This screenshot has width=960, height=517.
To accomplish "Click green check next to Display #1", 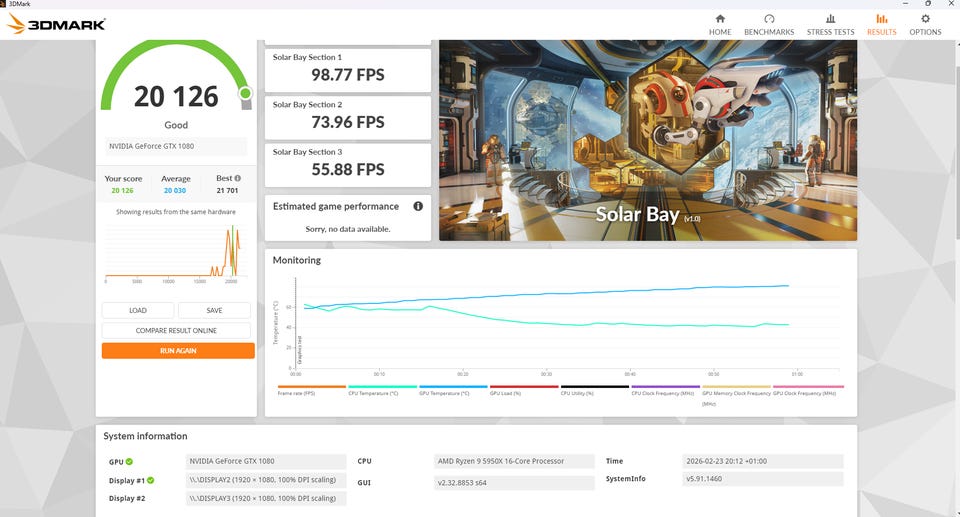I will point(151,480).
